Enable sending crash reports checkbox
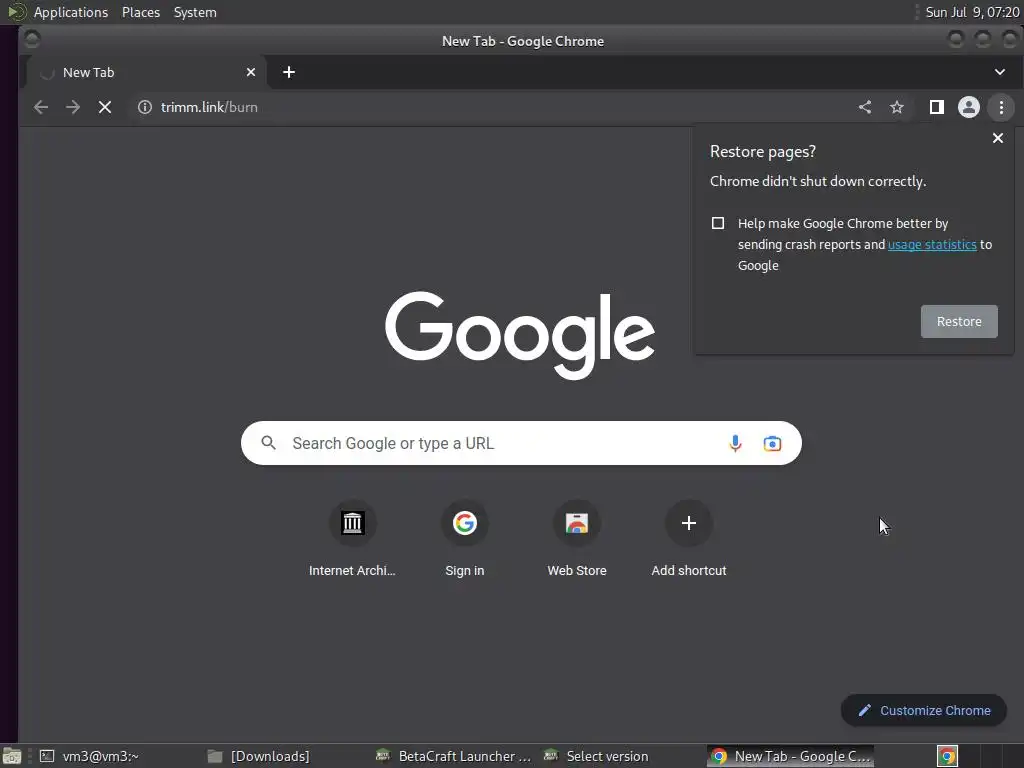1024x768 pixels. 718,223
